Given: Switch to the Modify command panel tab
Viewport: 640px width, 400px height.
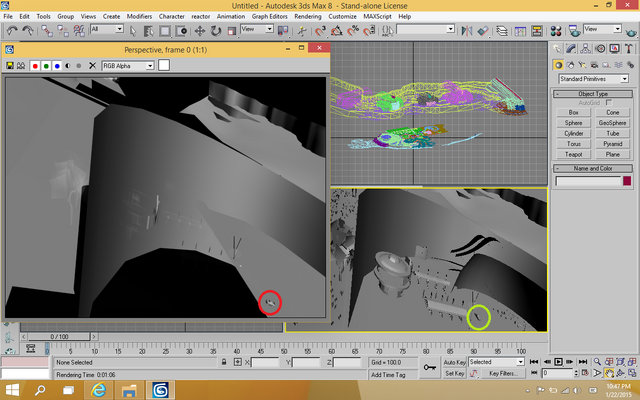Looking at the screenshot, I should point(571,49).
